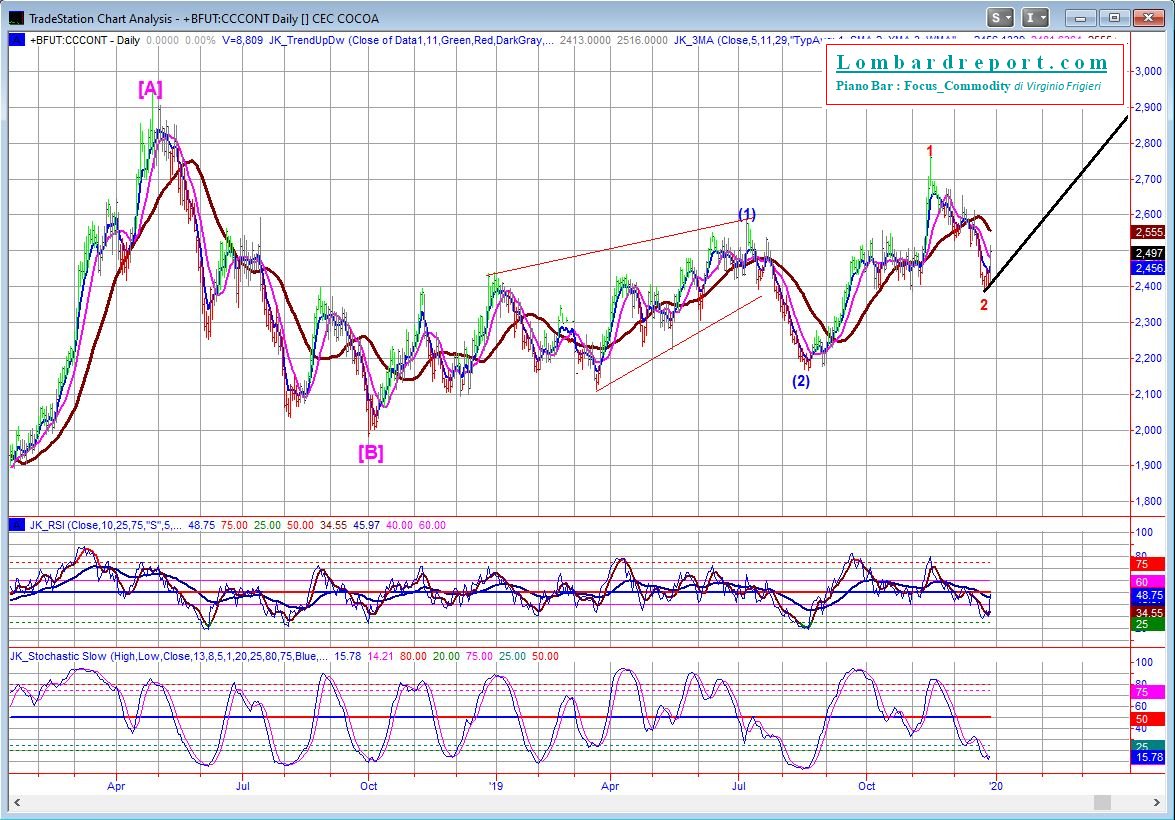Click the 1,800 price axis label

tap(1148, 501)
